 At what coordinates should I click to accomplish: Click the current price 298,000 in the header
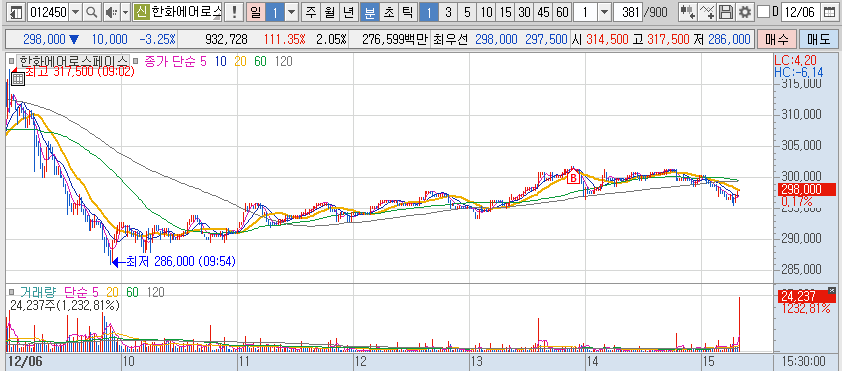44,39
